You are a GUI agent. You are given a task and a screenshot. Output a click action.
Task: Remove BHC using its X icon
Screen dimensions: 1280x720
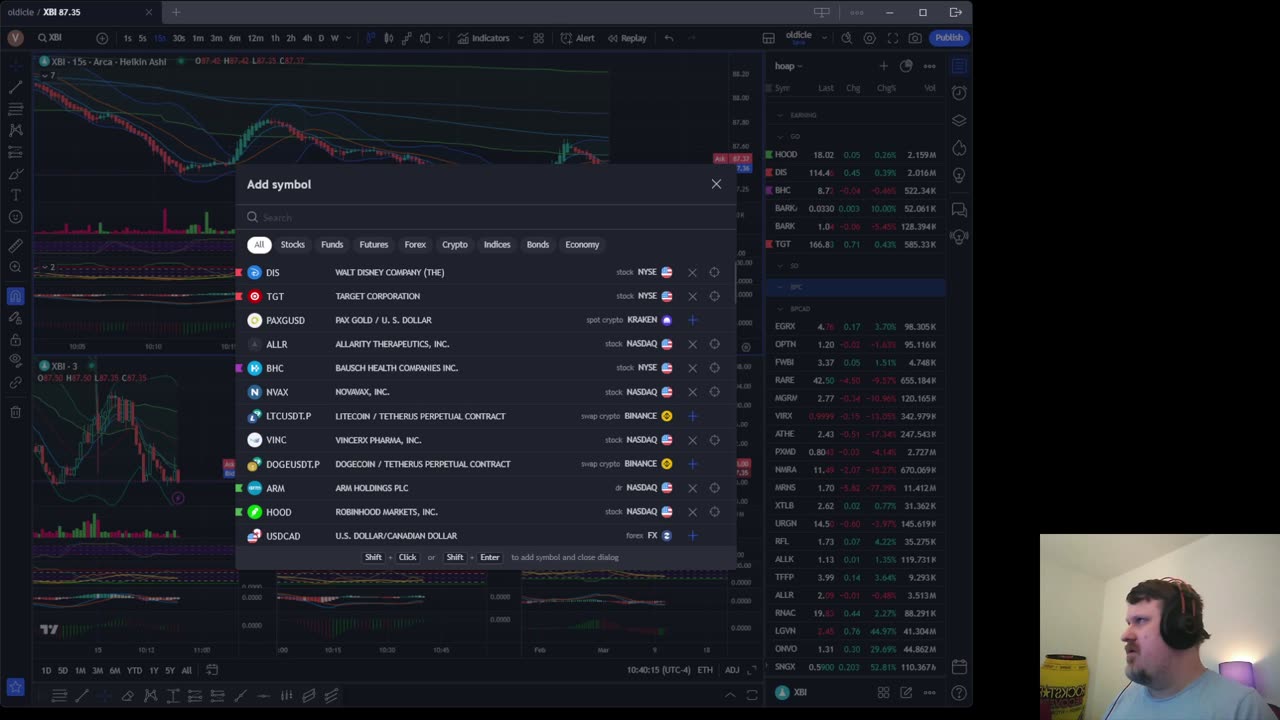pyautogui.click(x=692, y=368)
